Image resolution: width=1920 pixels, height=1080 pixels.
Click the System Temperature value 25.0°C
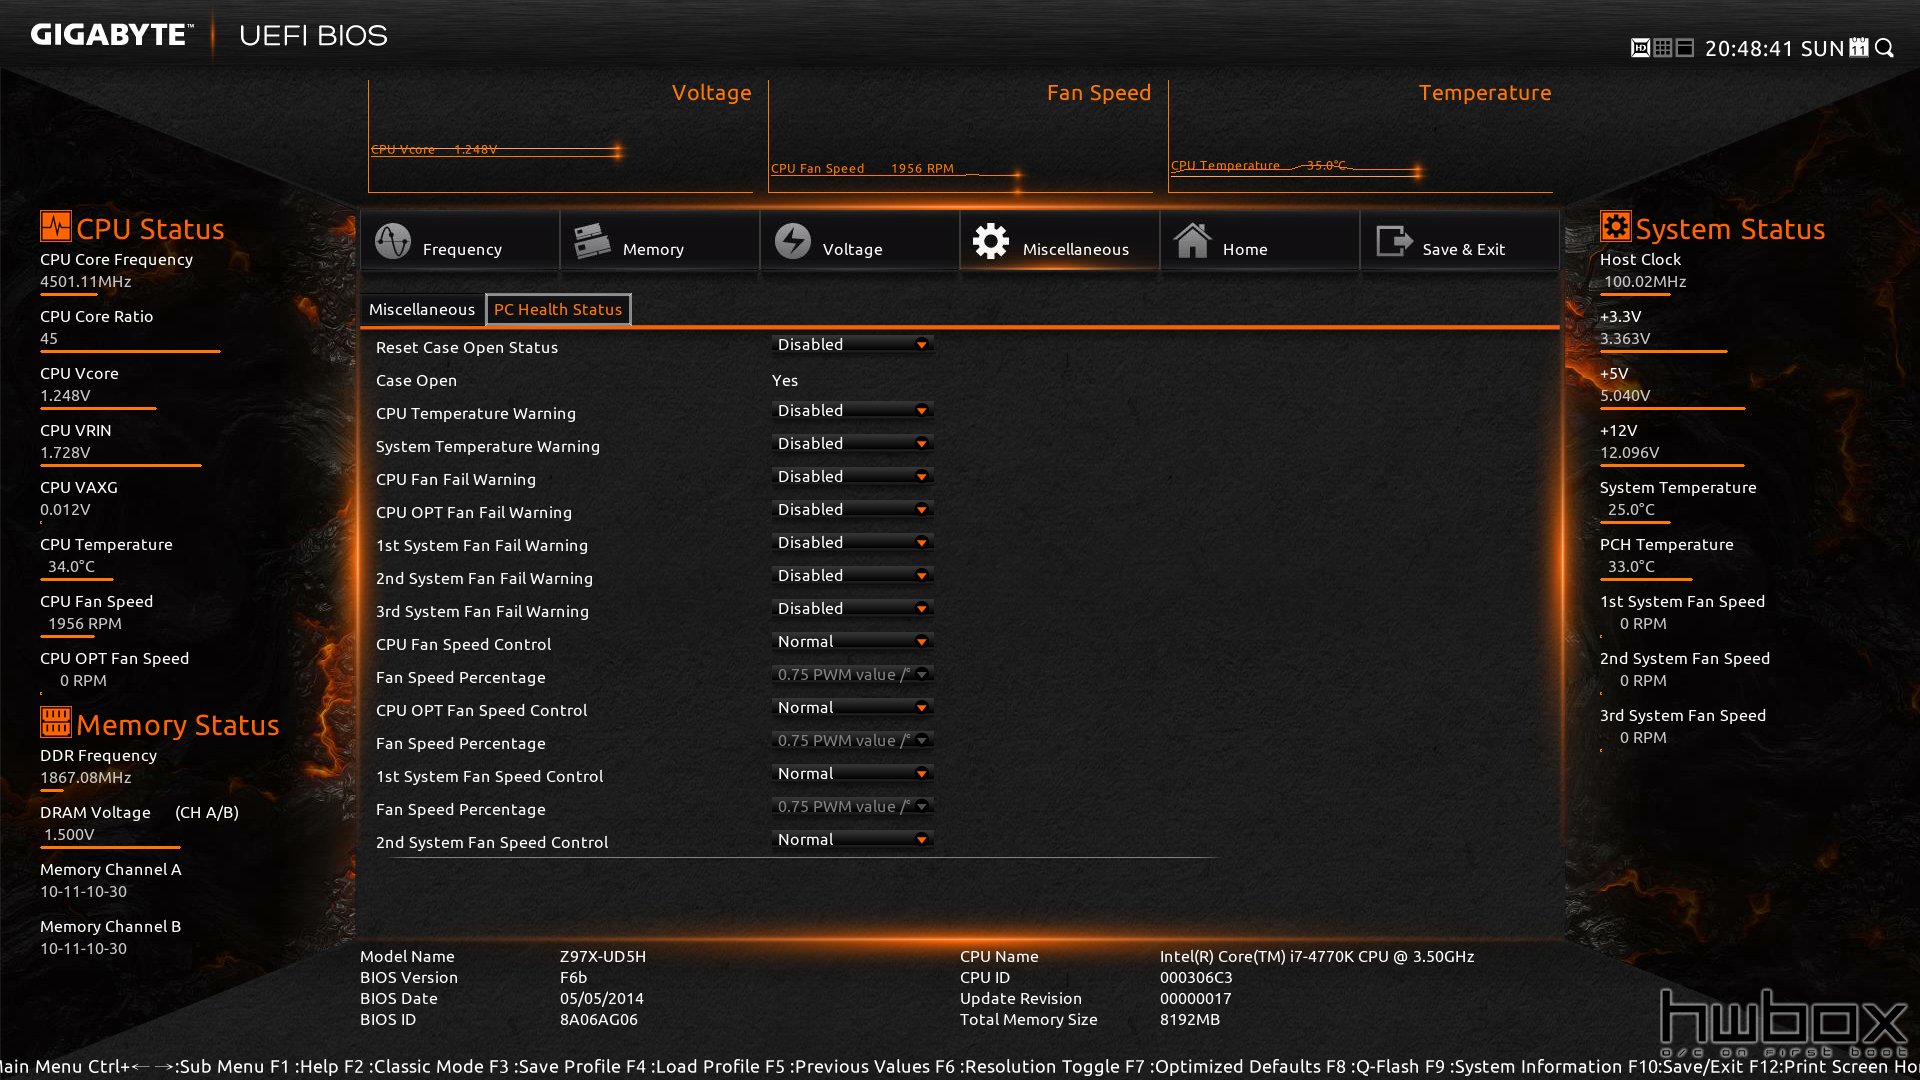(1631, 510)
